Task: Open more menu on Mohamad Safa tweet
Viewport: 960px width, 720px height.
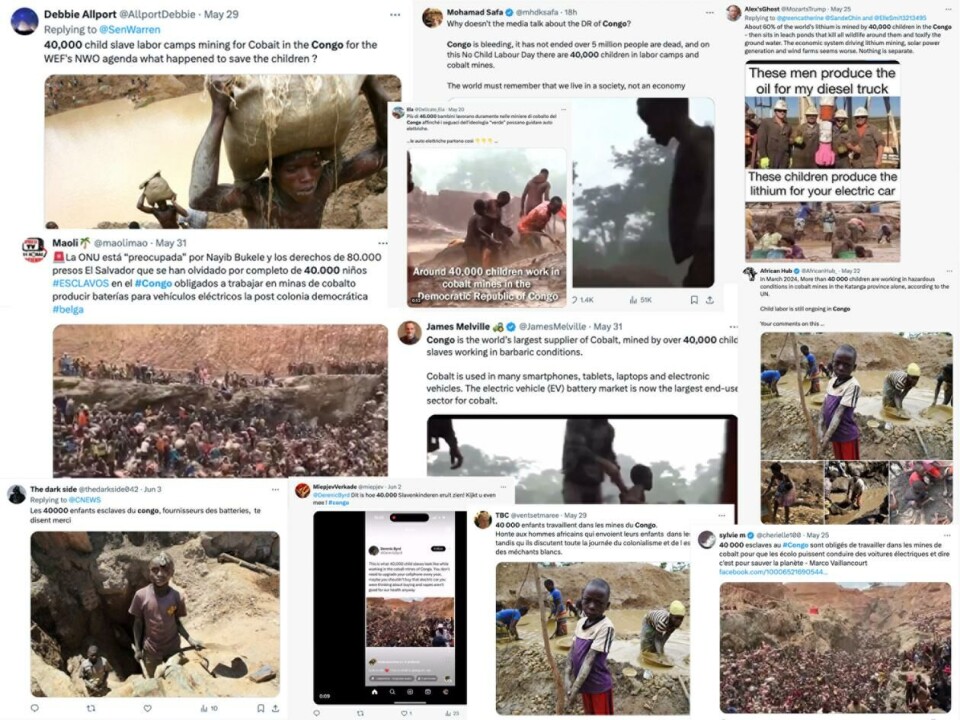Action: 710,12
